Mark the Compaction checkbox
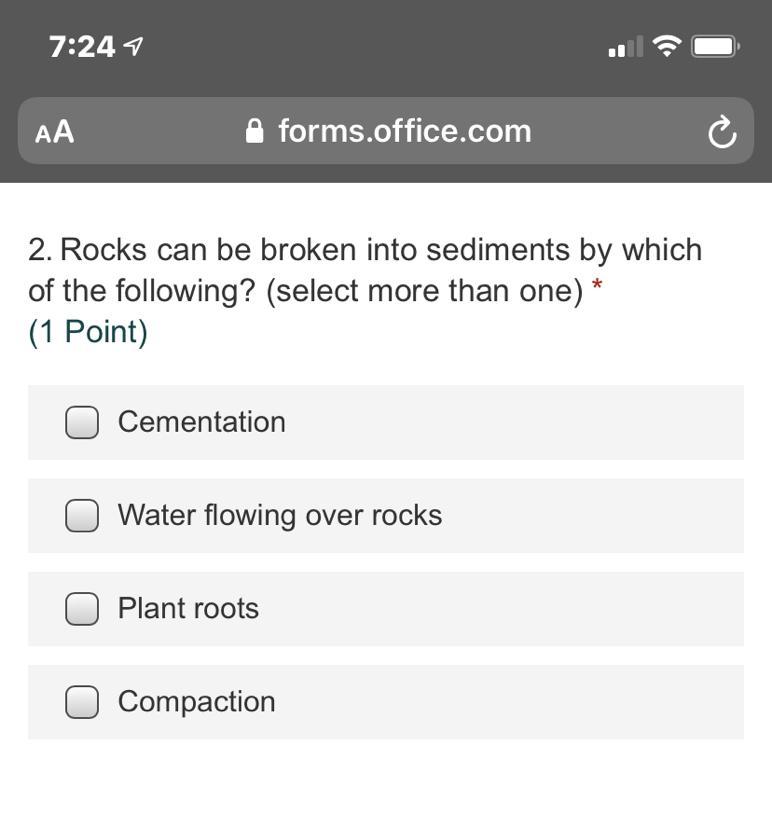Image resolution: width=772 pixels, height=827 pixels. 82,703
